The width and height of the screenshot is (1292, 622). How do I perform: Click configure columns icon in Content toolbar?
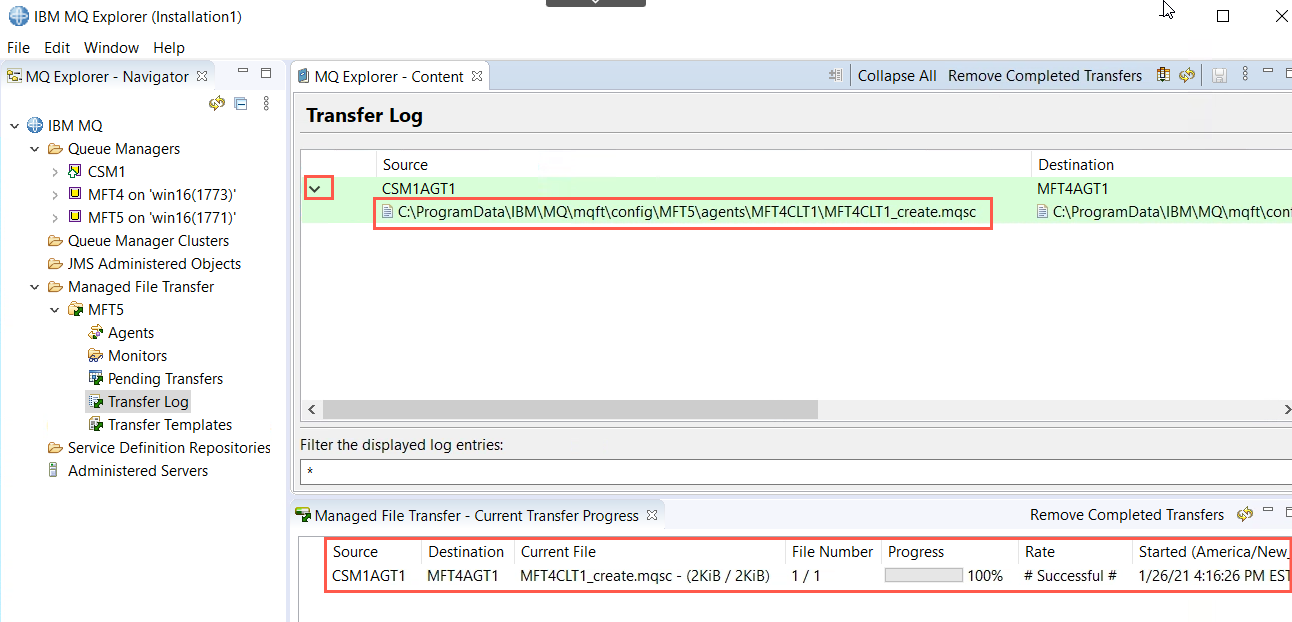(1163, 75)
